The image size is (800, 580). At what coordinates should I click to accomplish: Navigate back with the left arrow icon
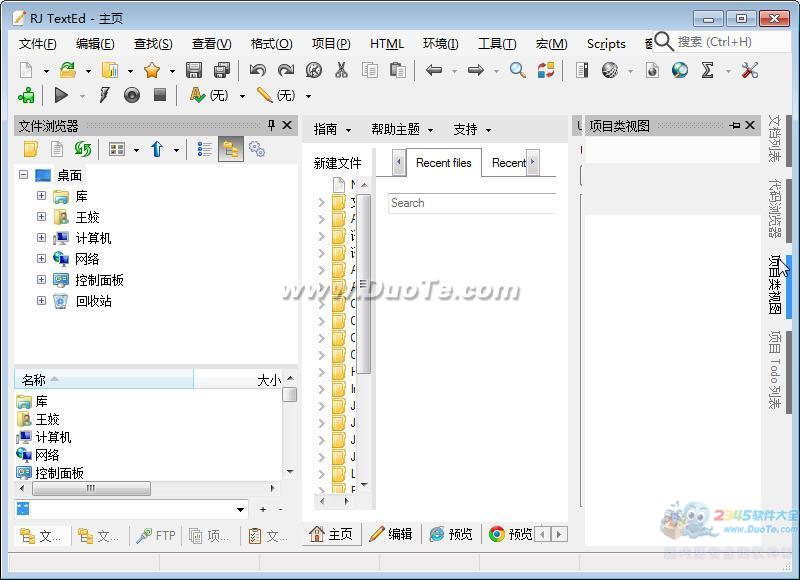coord(434,70)
